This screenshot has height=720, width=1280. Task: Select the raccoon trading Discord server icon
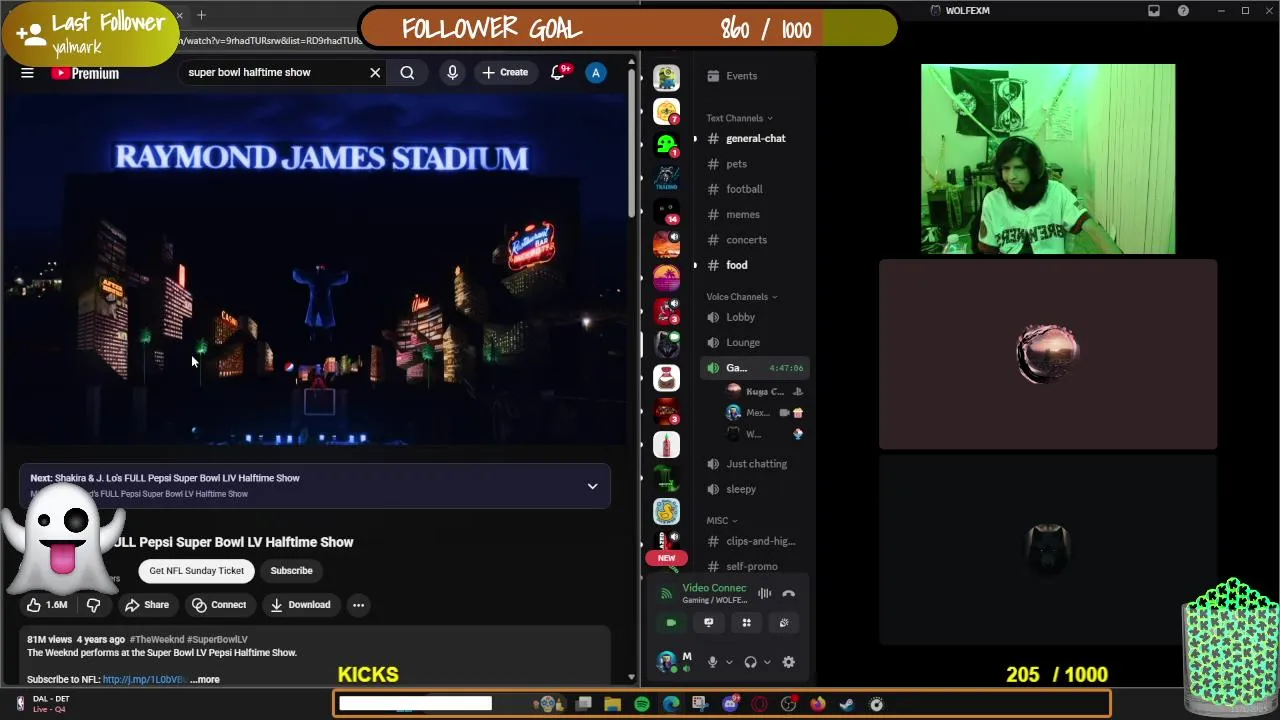(666, 178)
